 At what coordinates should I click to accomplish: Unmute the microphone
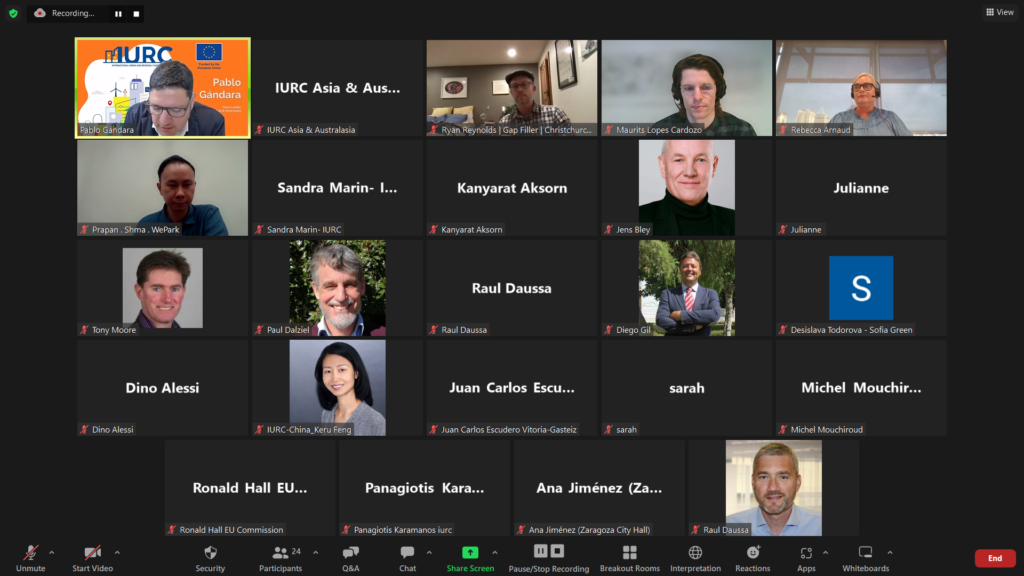(x=30, y=557)
